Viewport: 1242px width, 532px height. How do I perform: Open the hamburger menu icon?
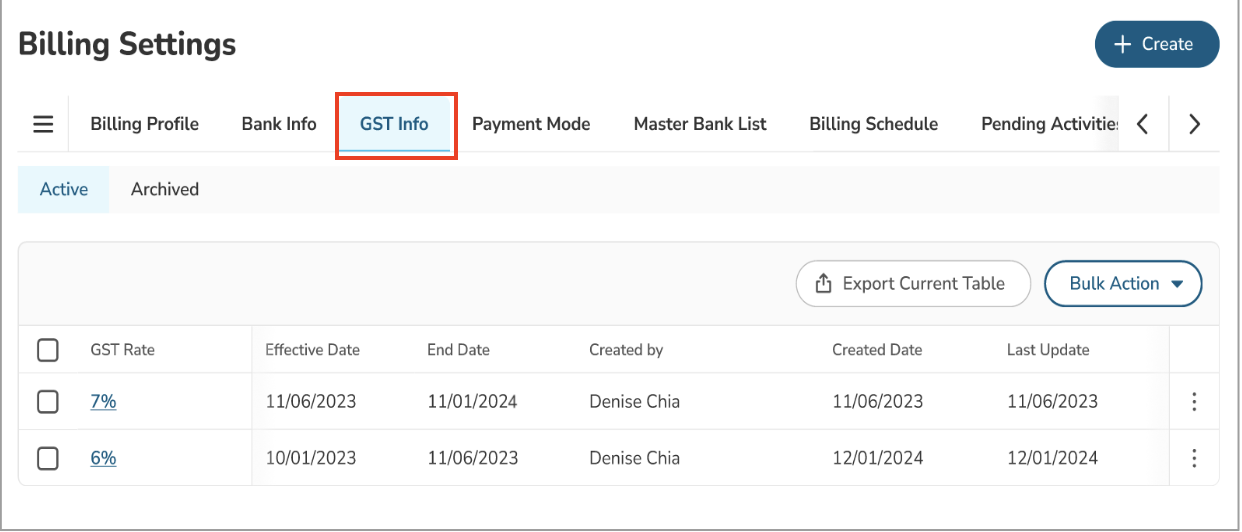coord(43,124)
